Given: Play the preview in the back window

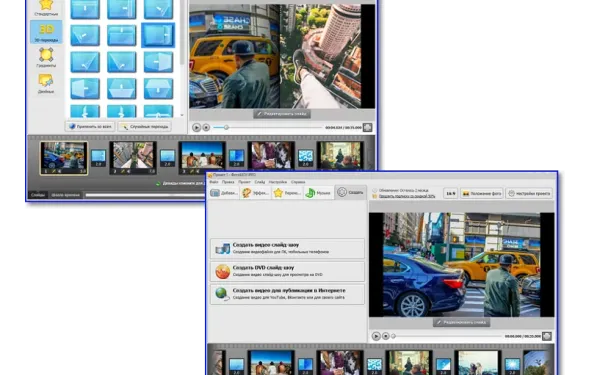Looking at the screenshot, I should point(196,127).
